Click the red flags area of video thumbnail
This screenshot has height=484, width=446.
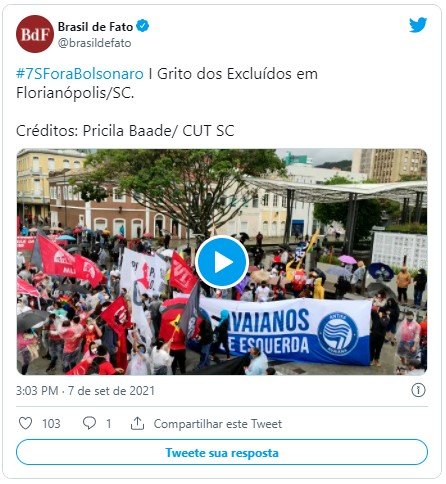[68, 261]
